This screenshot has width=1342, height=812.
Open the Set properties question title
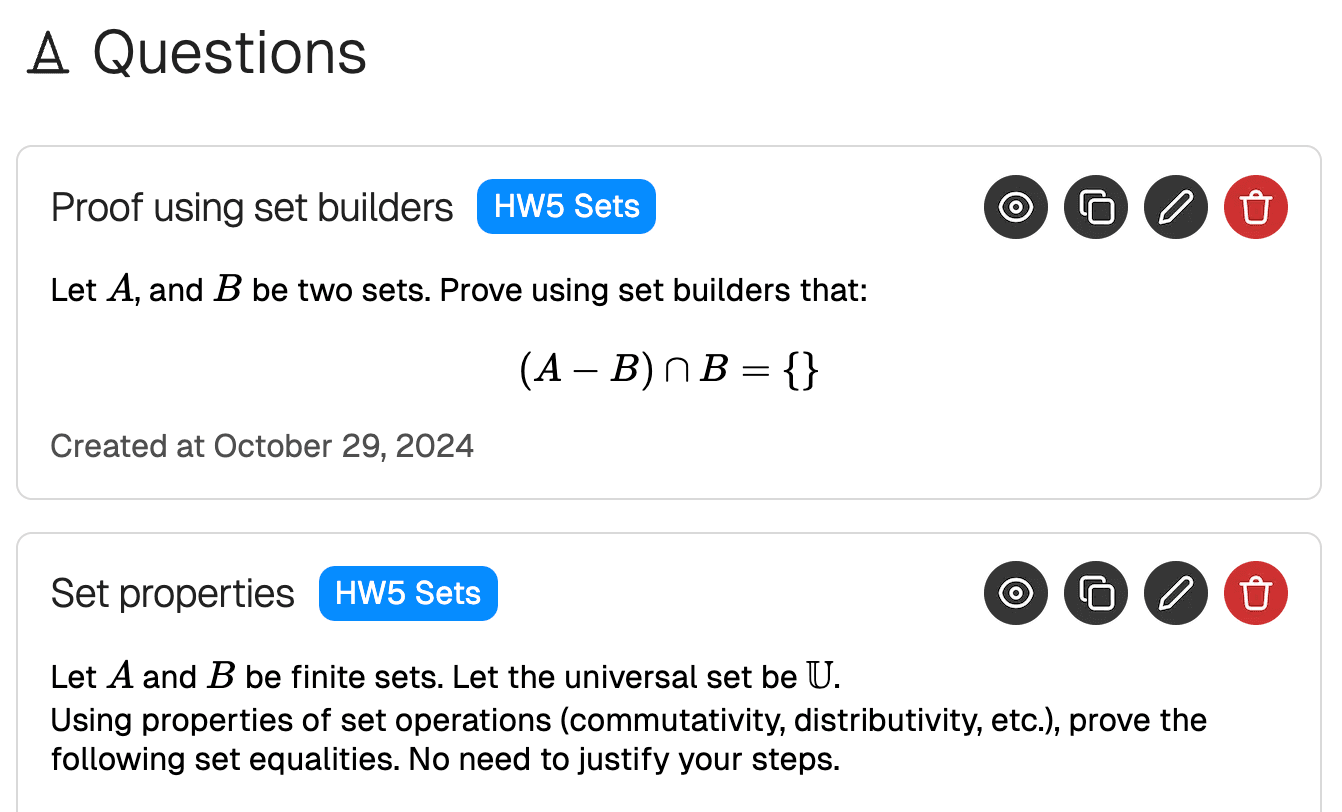(x=172, y=593)
